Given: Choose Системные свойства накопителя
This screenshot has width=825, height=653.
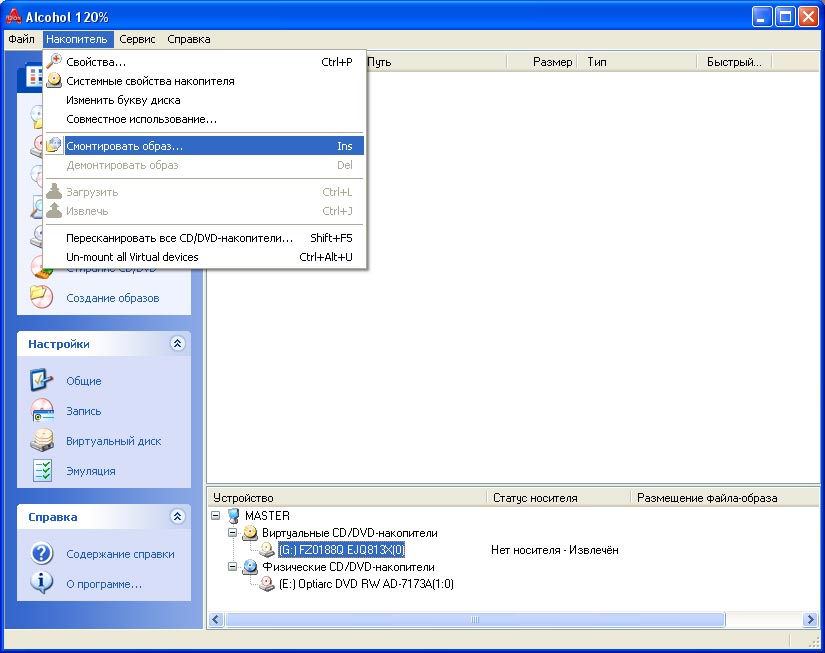Looking at the screenshot, I should pos(205,81).
